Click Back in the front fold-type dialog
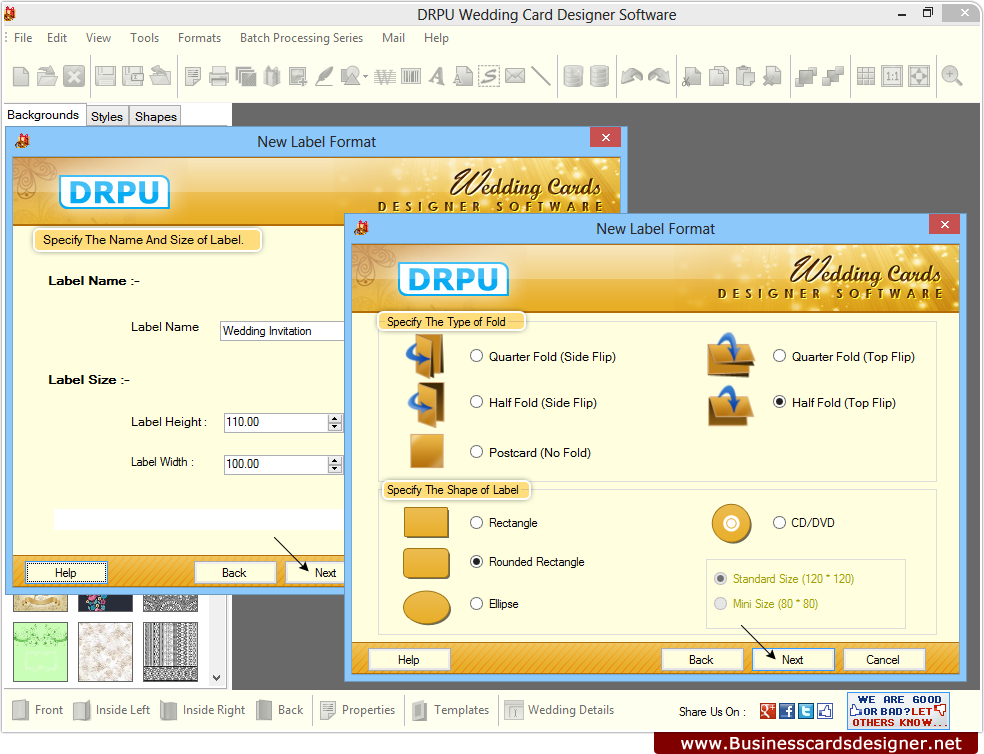Image resolution: width=984 pixels, height=754 pixels. (701, 659)
